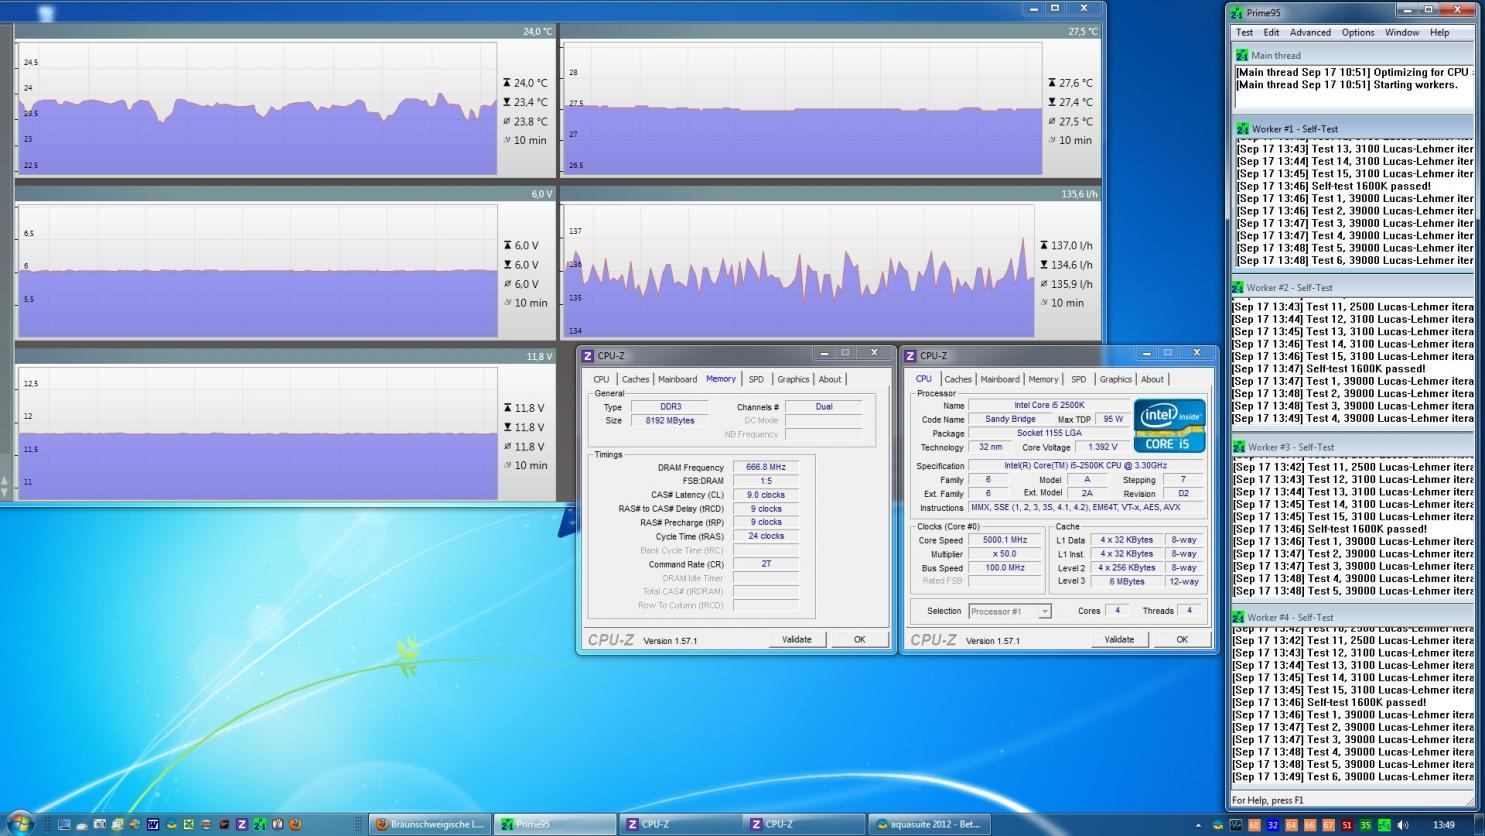Switch to SPD tab in CPU-Z Memory window
Screen dimensions: 1485x836
pyautogui.click(x=756, y=379)
